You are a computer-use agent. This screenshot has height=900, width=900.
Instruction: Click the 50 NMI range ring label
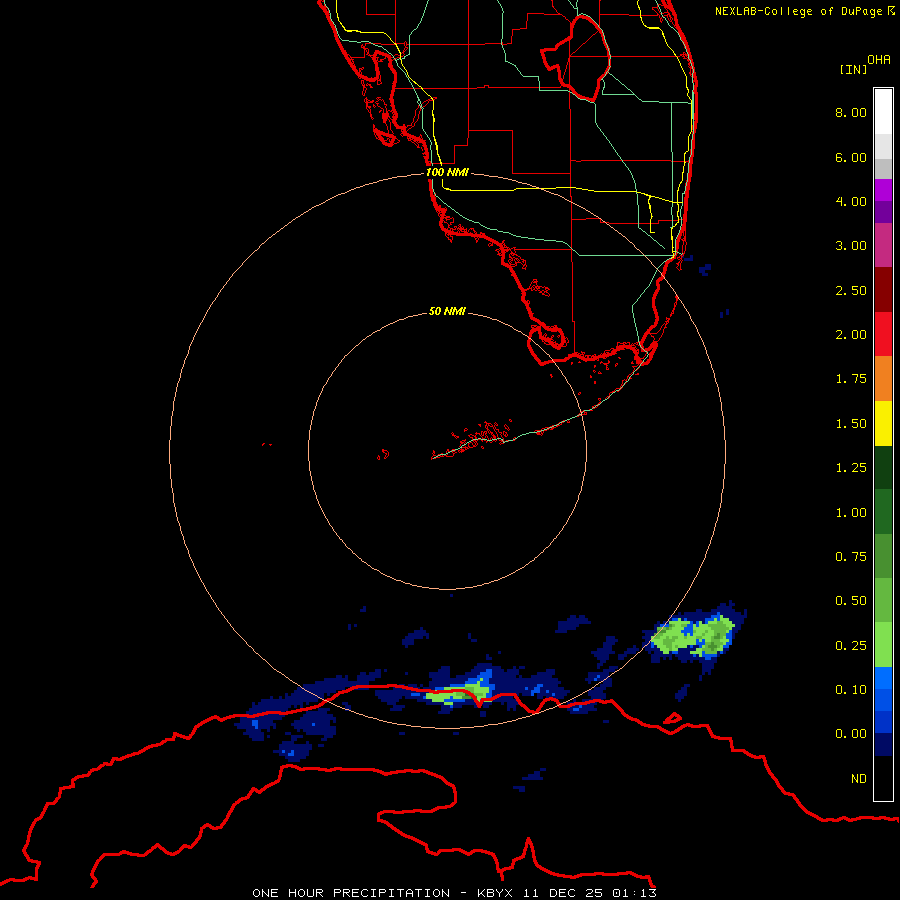(x=447, y=311)
